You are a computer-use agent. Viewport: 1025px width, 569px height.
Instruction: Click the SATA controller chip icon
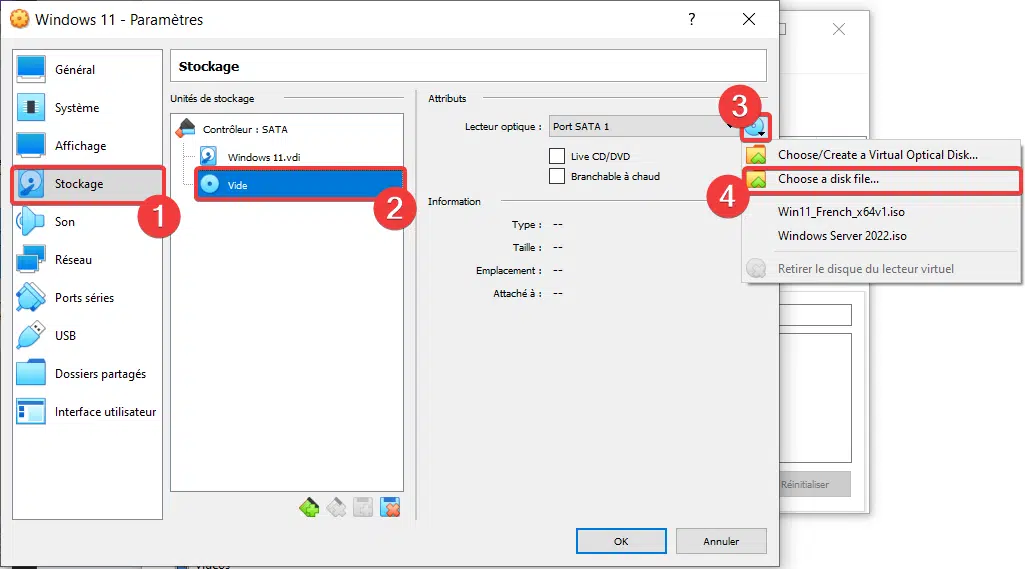186,128
